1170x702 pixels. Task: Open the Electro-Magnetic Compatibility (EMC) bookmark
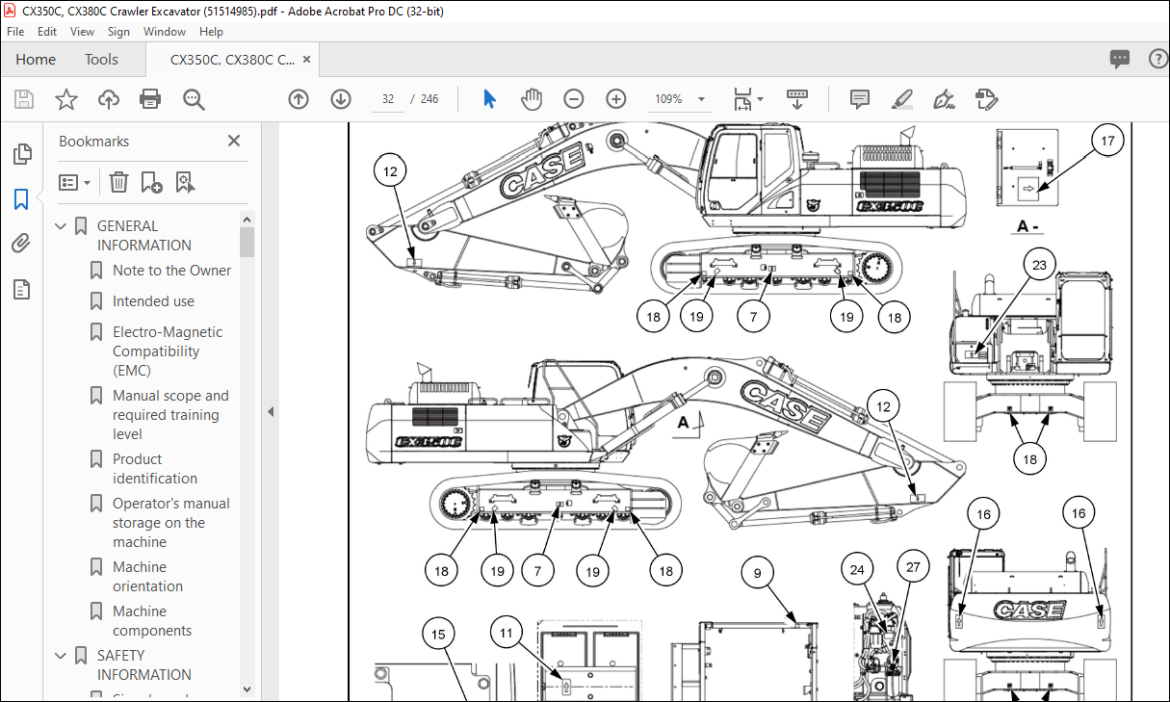click(167, 351)
